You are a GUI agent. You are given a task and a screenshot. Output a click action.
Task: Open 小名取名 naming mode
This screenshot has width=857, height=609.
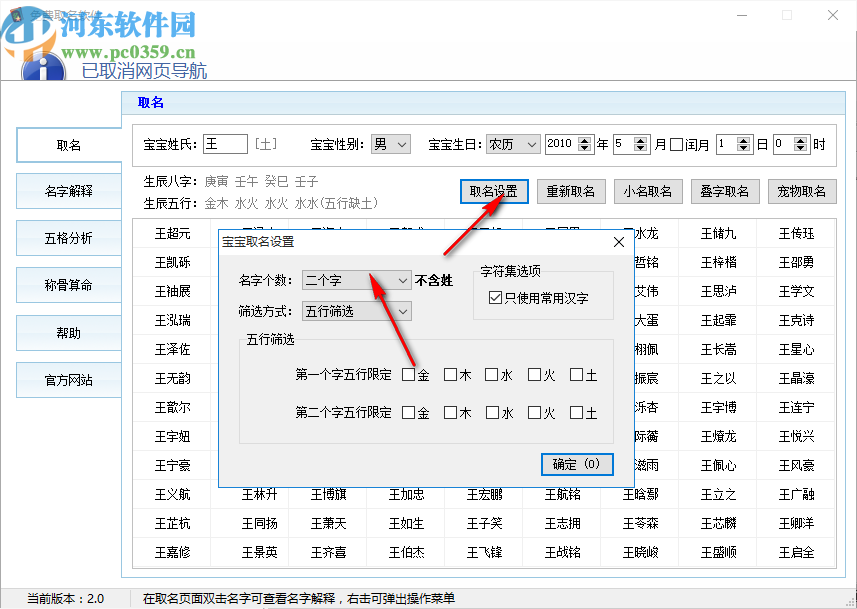click(x=648, y=191)
